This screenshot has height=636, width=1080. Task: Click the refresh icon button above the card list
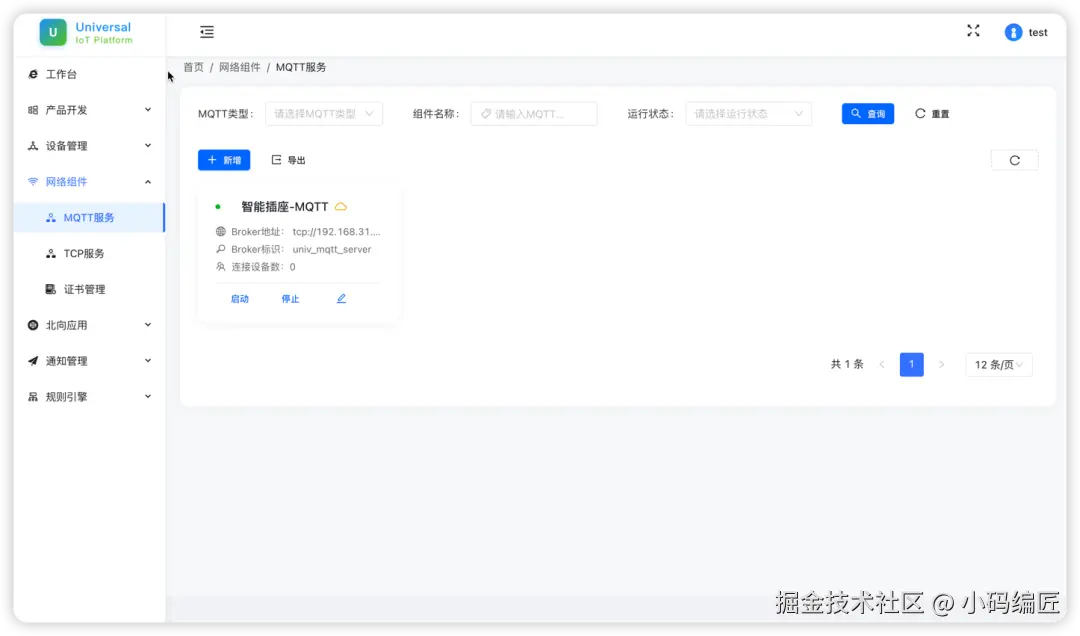pyautogui.click(x=1014, y=161)
